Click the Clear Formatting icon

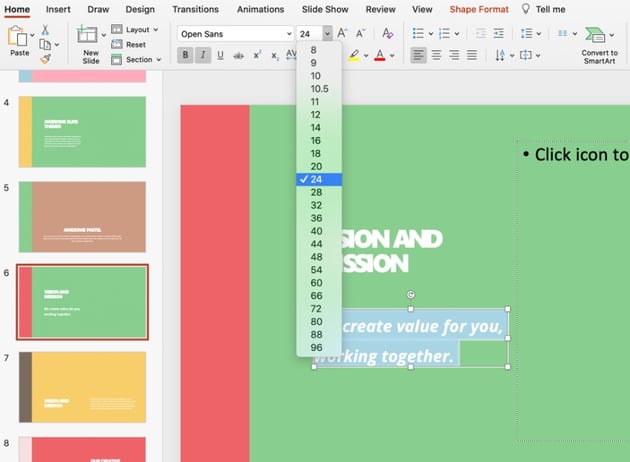click(388, 34)
